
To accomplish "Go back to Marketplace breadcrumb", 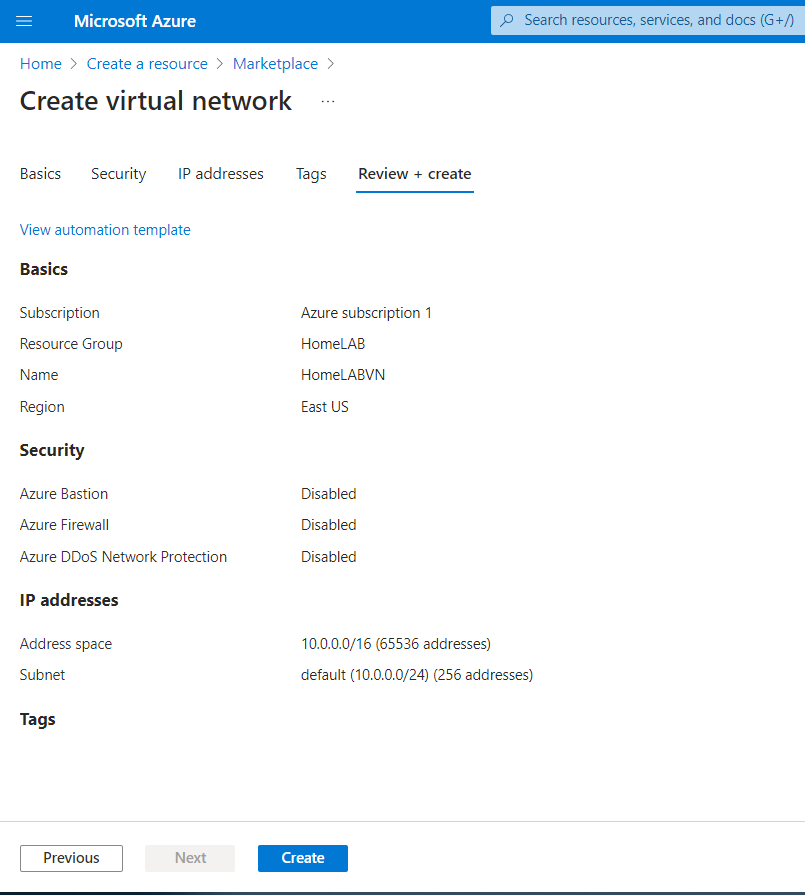I will pyautogui.click(x=275, y=64).
